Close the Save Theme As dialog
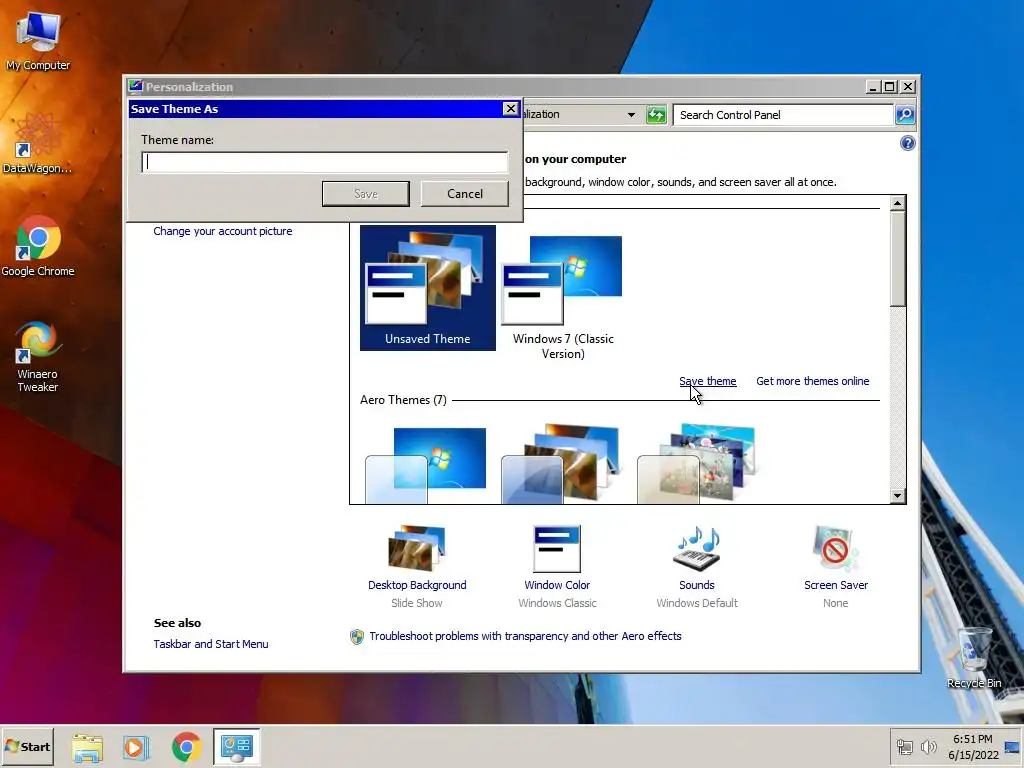This screenshot has width=1024, height=768. point(511,108)
